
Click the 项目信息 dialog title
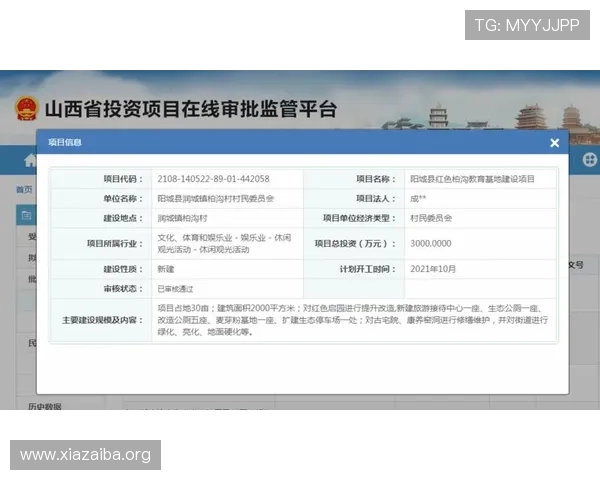[x=65, y=142]
